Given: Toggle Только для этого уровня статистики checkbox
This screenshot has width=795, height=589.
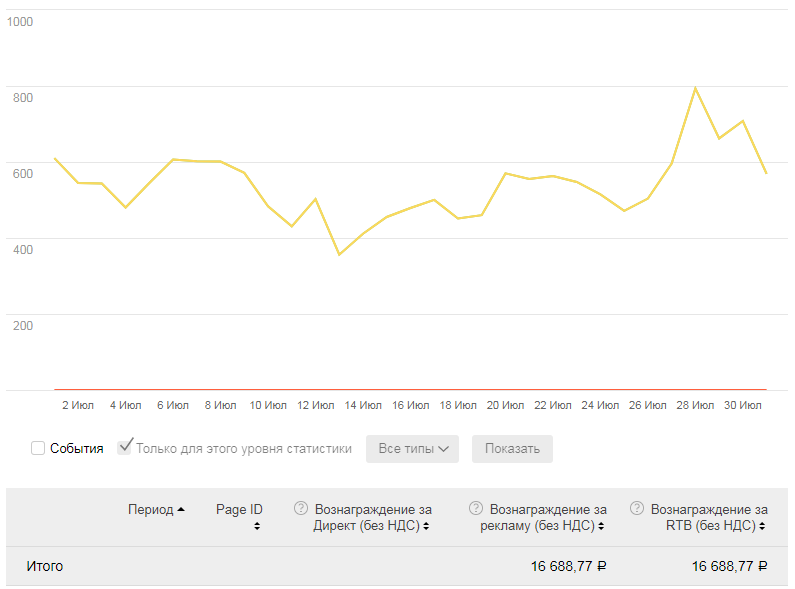Looking at the screenshot, I should (x=125, y=447).
